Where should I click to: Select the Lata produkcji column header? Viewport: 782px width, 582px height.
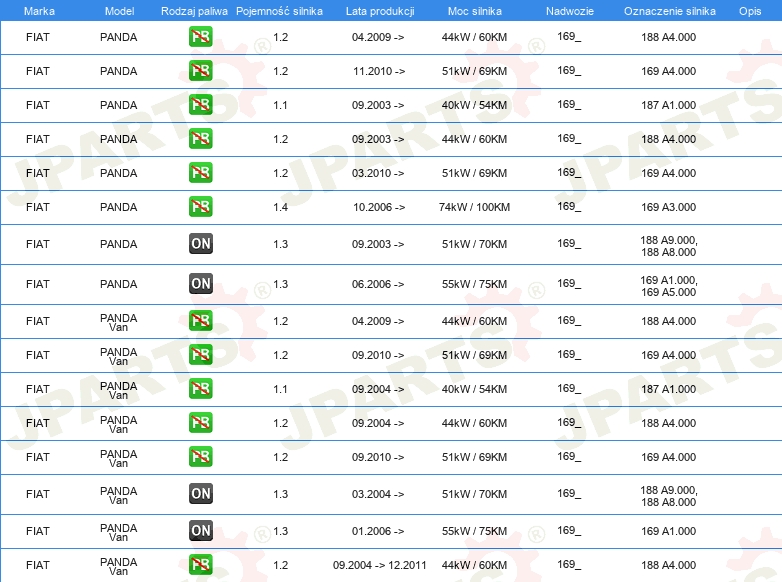coord(380,11)
